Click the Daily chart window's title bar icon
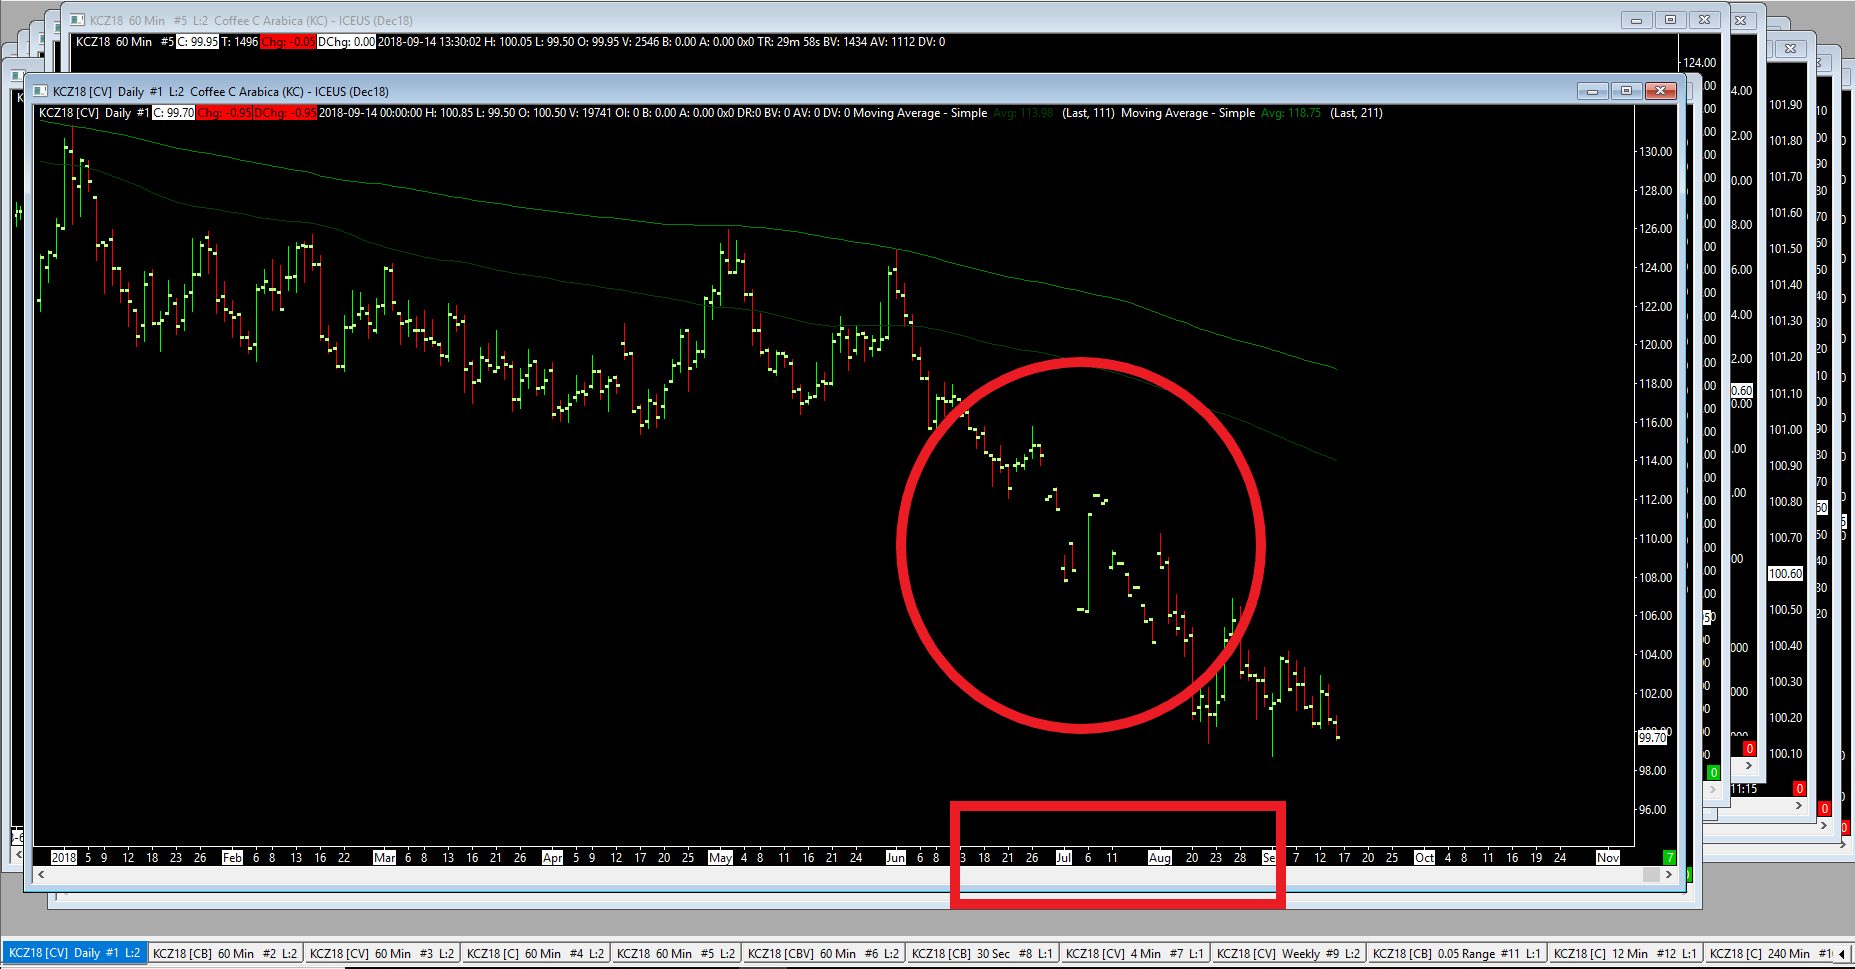This screenshot has height=969, width=1855. (41, 91)
